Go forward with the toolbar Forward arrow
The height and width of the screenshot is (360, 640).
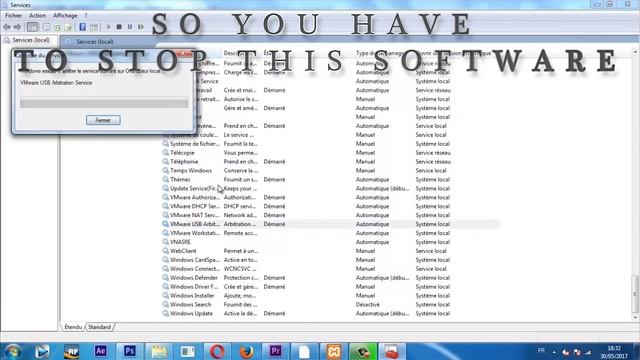[x=17, y=27]
